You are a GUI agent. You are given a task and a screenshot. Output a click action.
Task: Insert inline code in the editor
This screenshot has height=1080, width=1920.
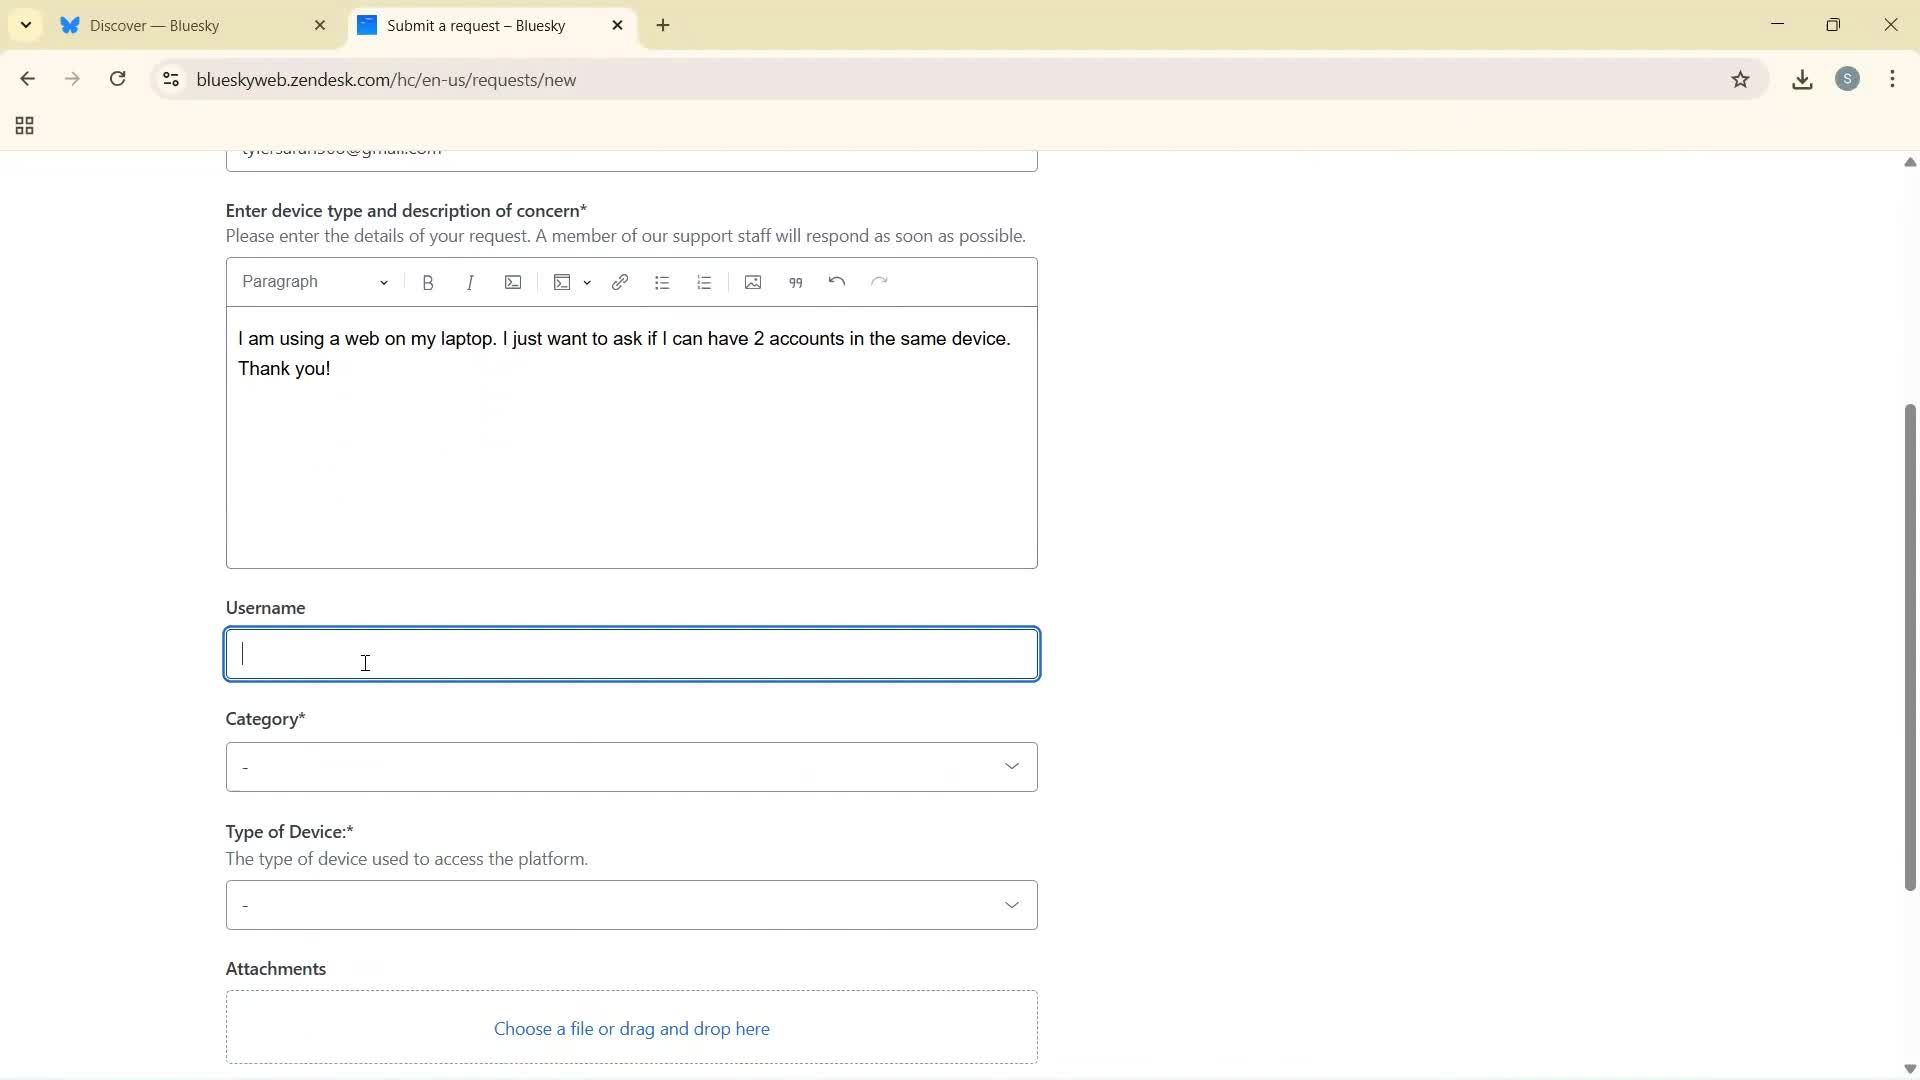pos(513,282)
